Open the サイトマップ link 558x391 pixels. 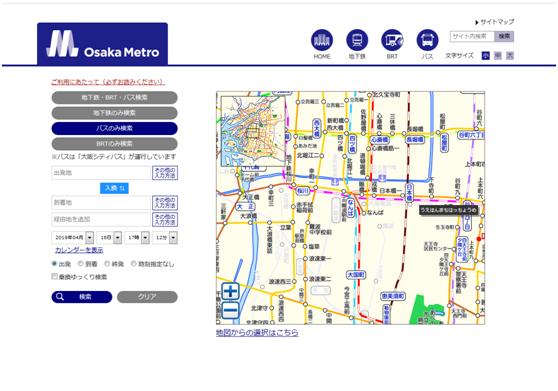click(x=495, y=22)
